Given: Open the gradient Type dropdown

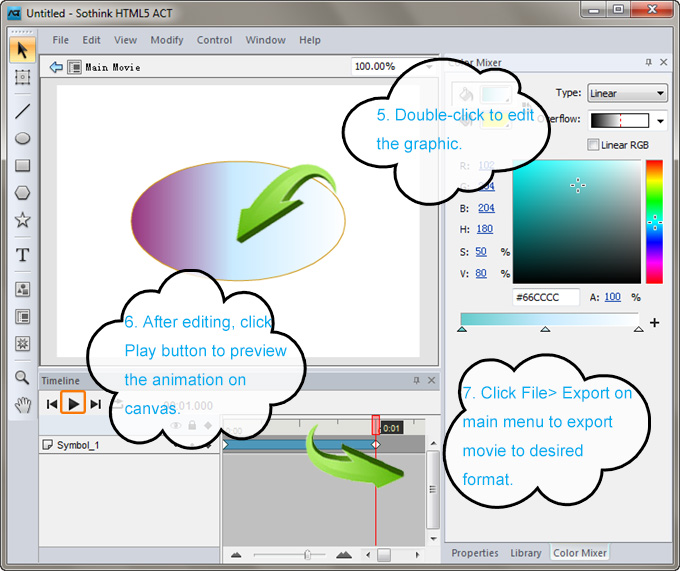Looking at the screenshot, I should click(627, 93).
